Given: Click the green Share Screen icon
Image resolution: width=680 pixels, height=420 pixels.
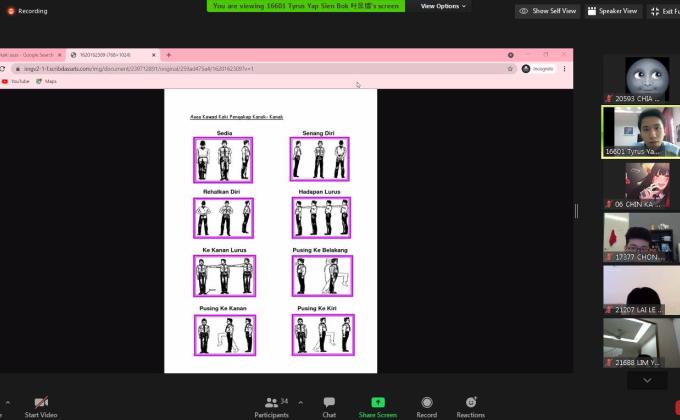Looking at the screenshot, I should click(x=378, y=402).
